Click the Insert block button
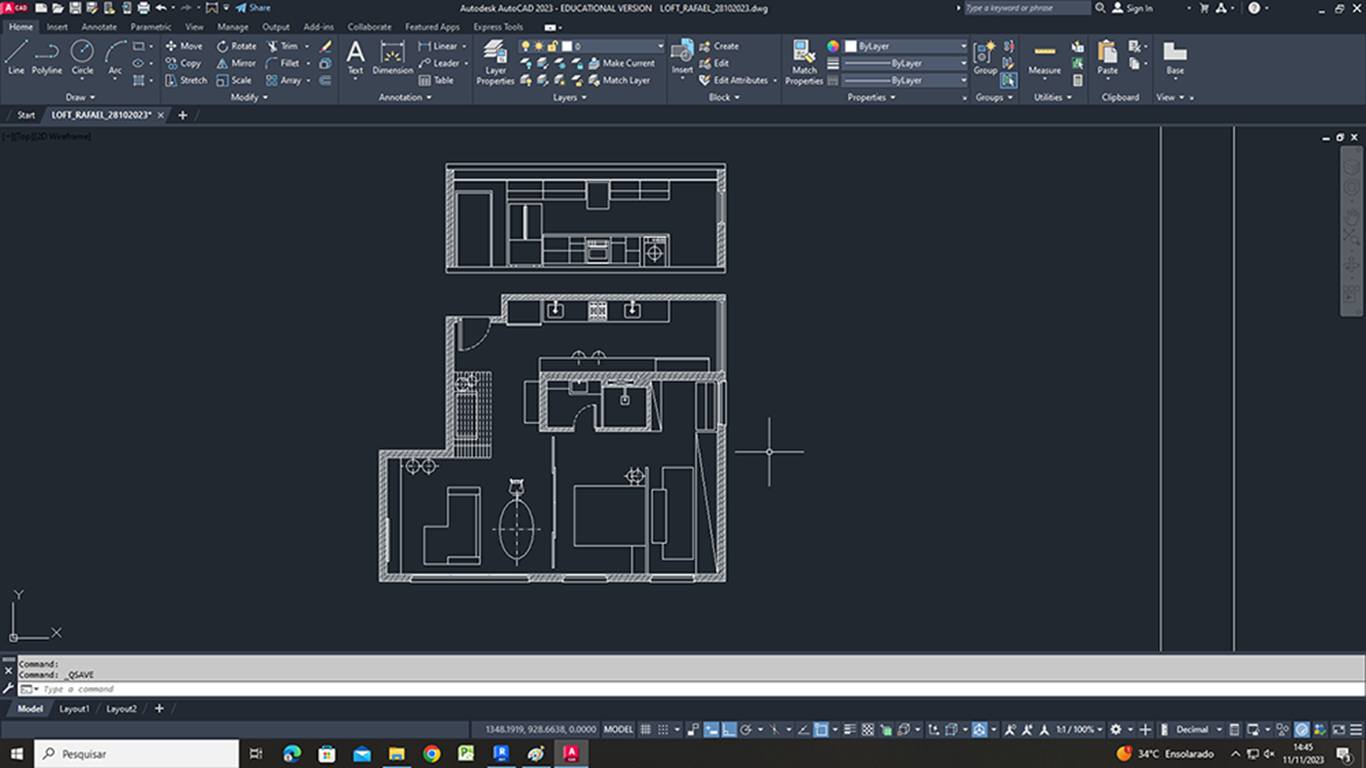Image resolution: width=1366 pixels, height=768 pixels. pyautogui.click(x=682, y=58)
